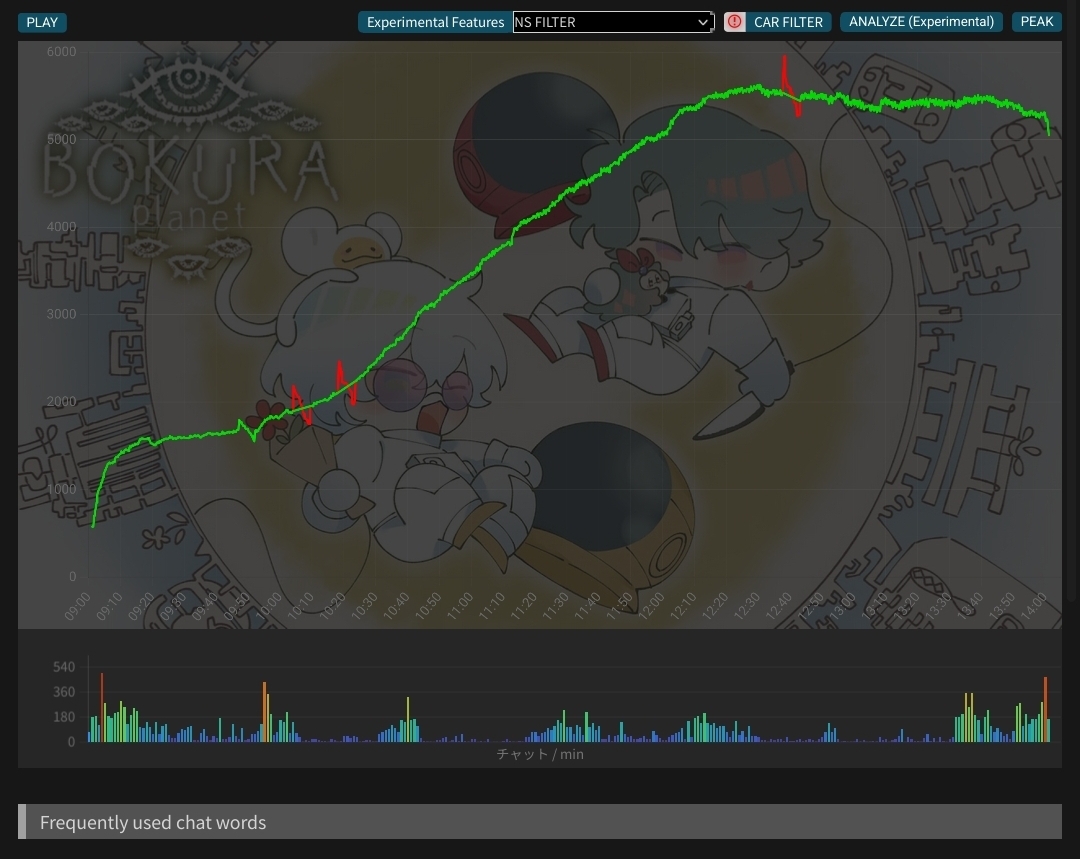Click the 540 chat axis label

click(63, 667)
